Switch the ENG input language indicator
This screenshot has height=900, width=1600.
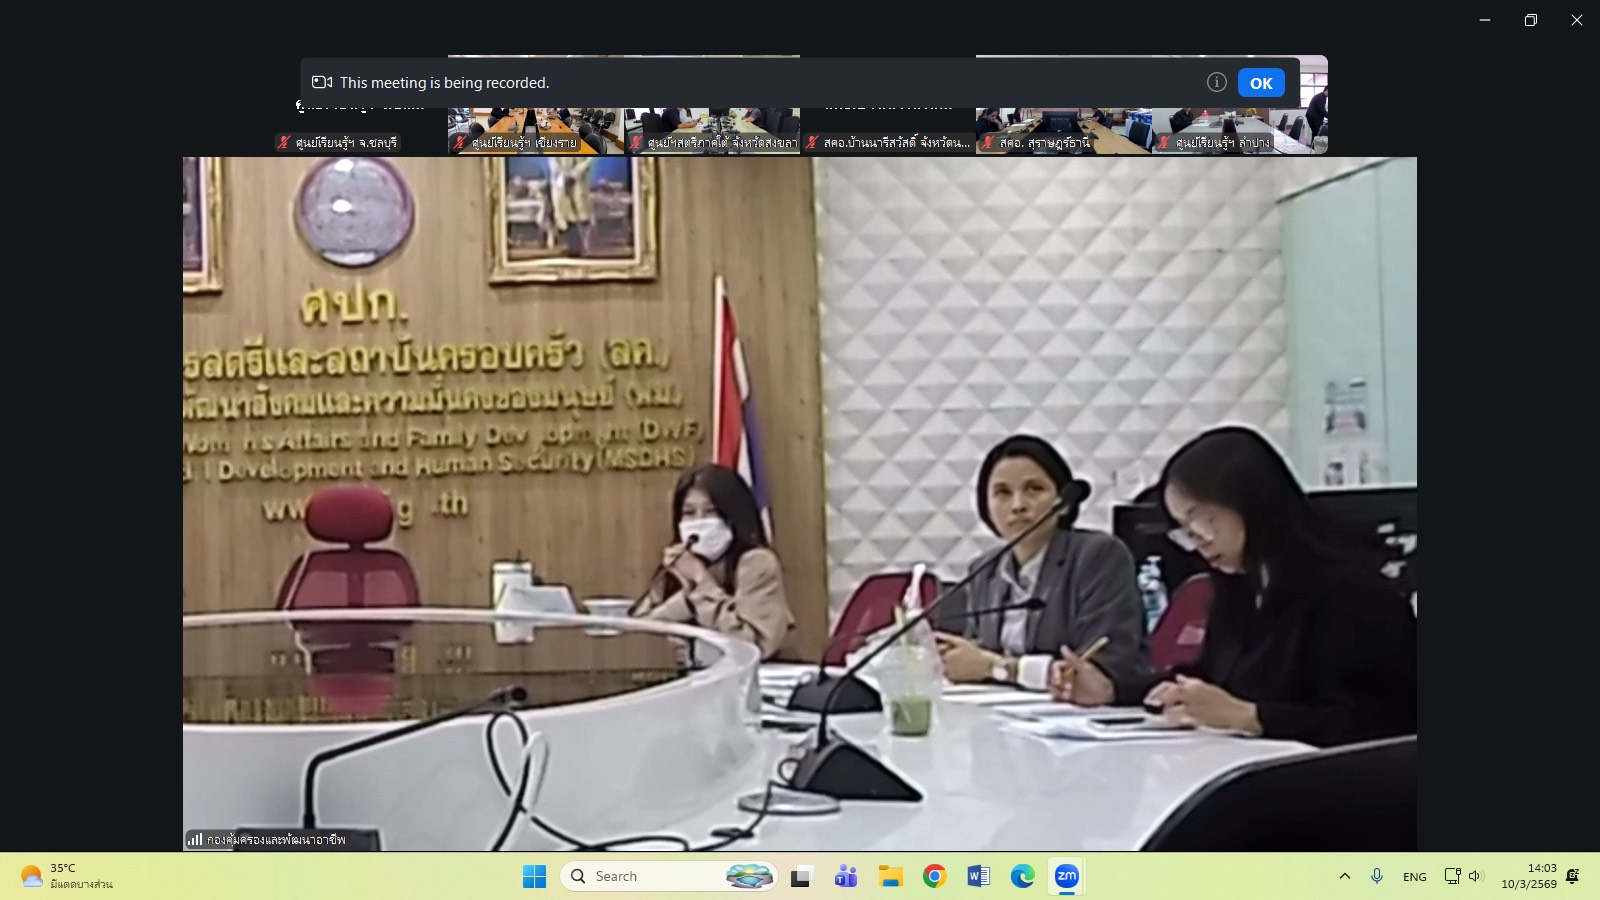click(1414, 877)
